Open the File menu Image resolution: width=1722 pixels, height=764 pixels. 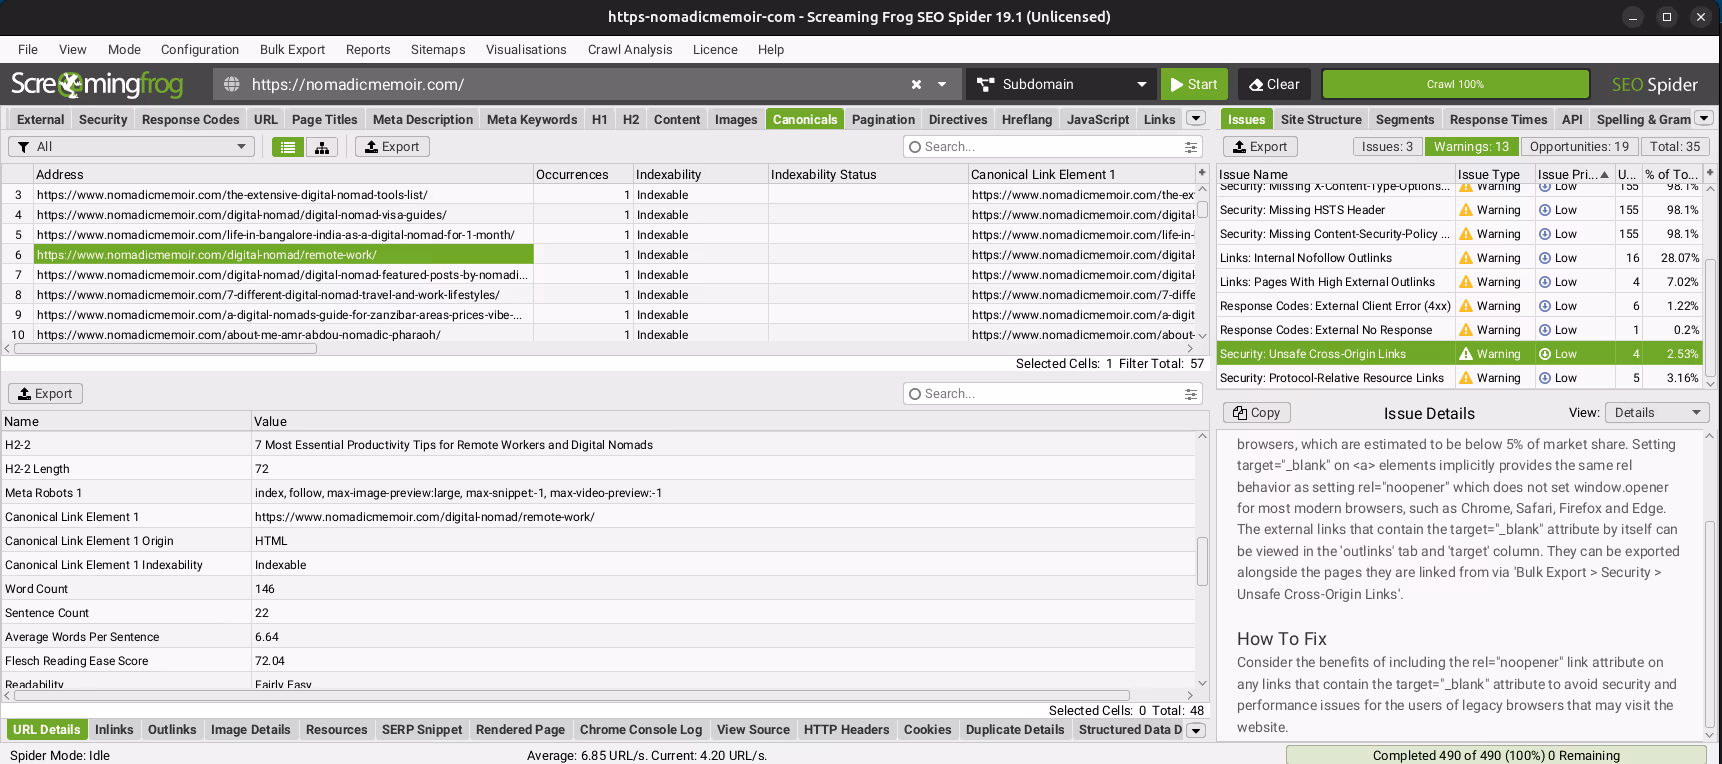point(28,49)
